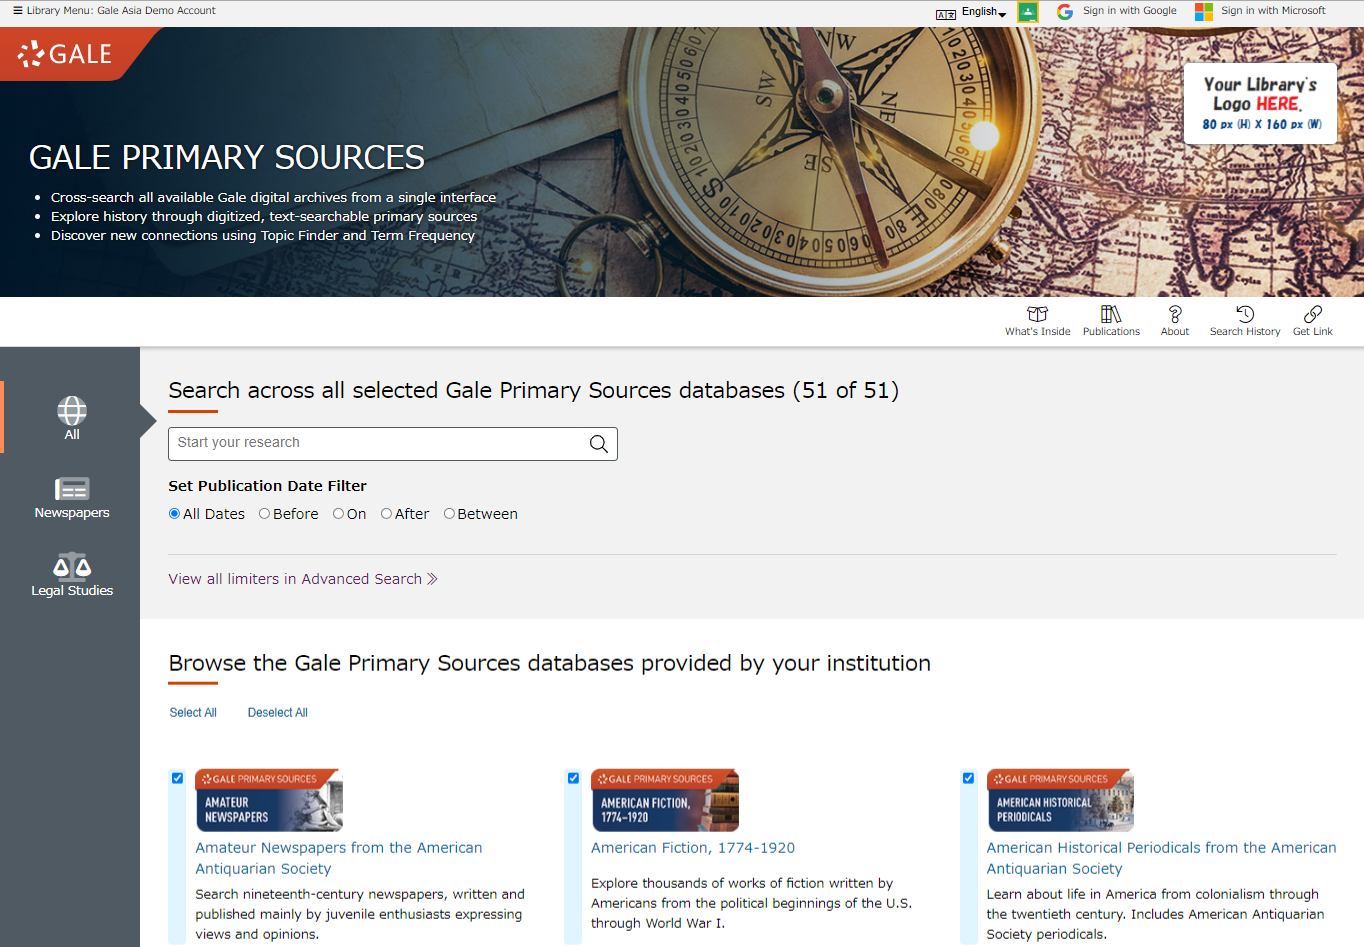Click the American Historical Periodicals thumbnail image

[x=1060, y=800]
